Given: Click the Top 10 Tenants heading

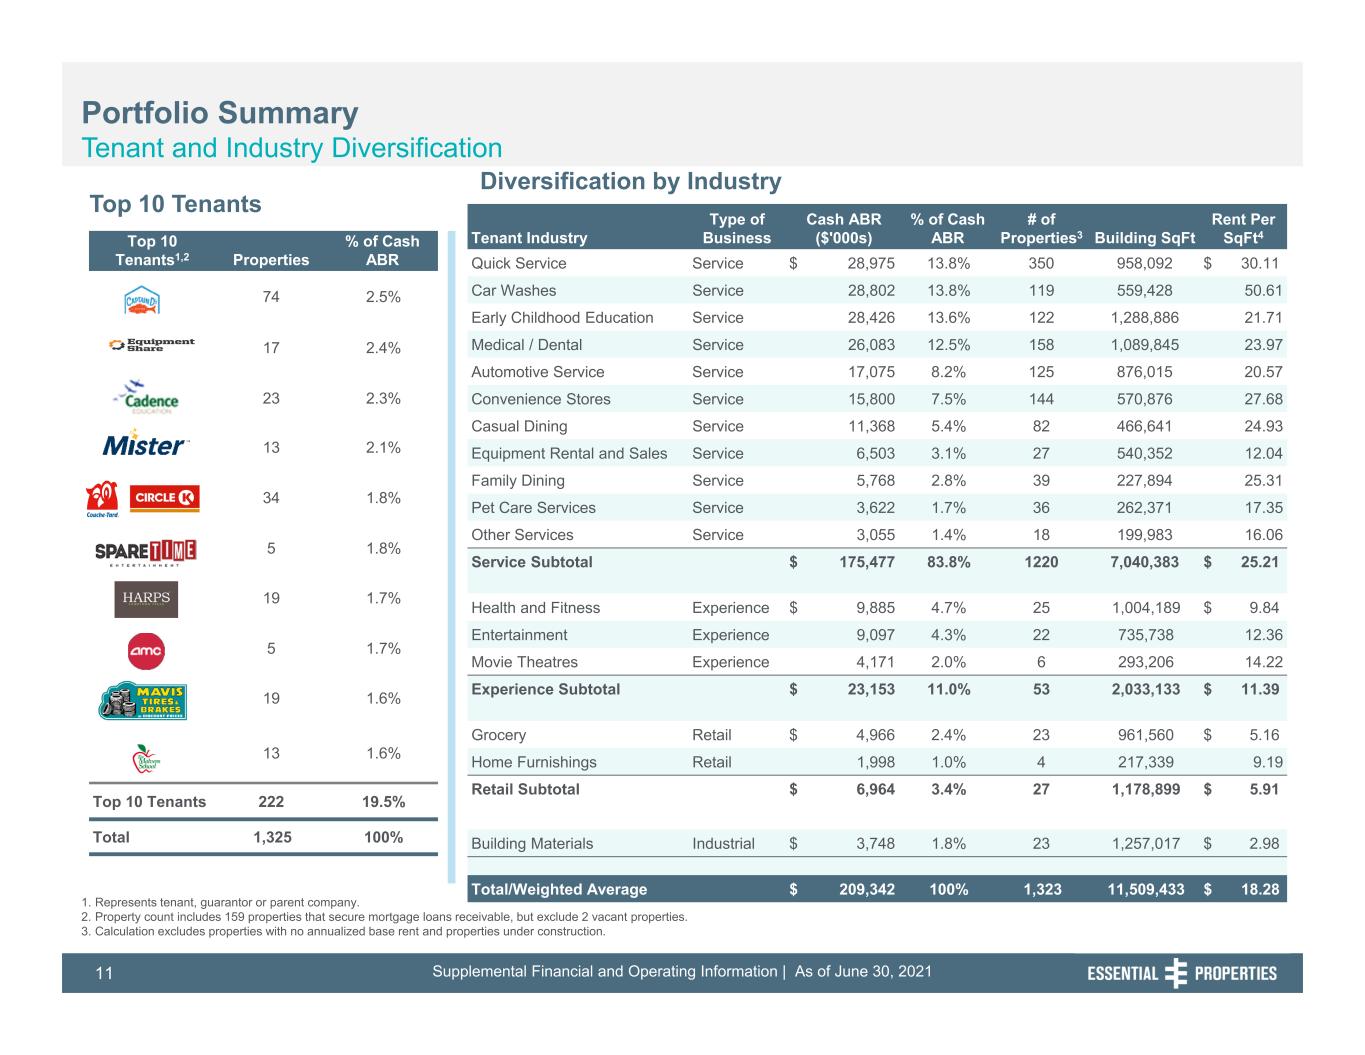Looking at the screenshot, I should click(175, 204).
